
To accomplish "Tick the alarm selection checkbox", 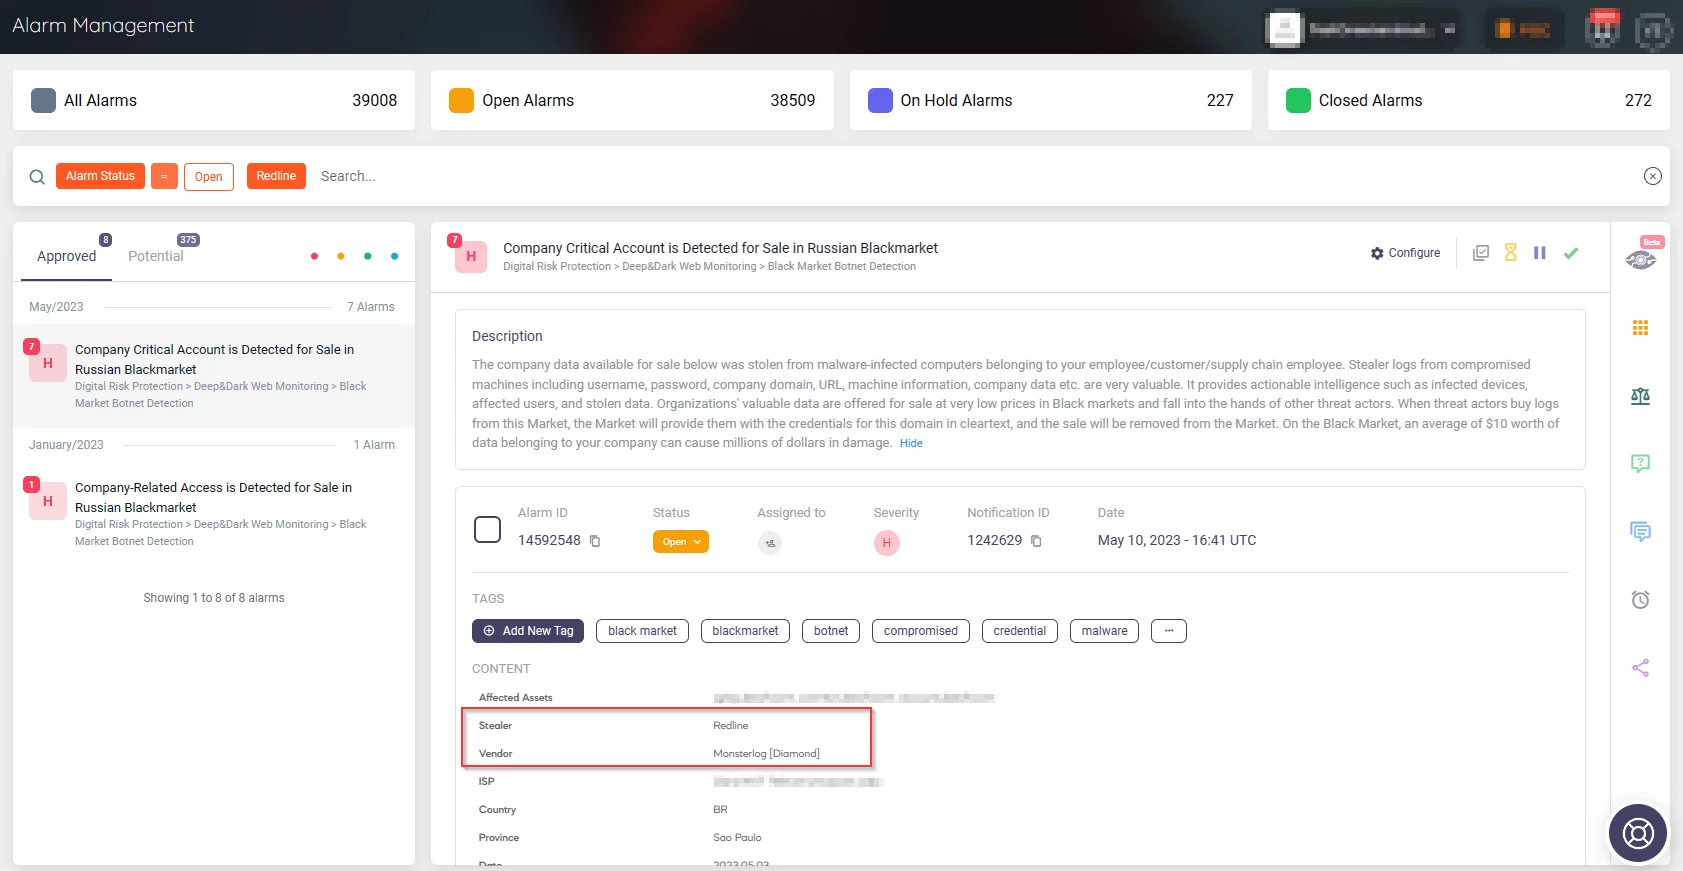I will (x=487, y=529).
